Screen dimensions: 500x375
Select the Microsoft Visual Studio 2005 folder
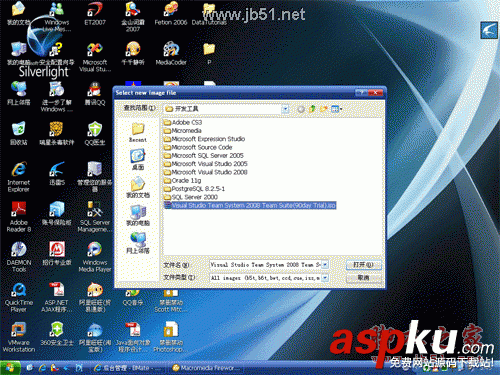(206, 164)
